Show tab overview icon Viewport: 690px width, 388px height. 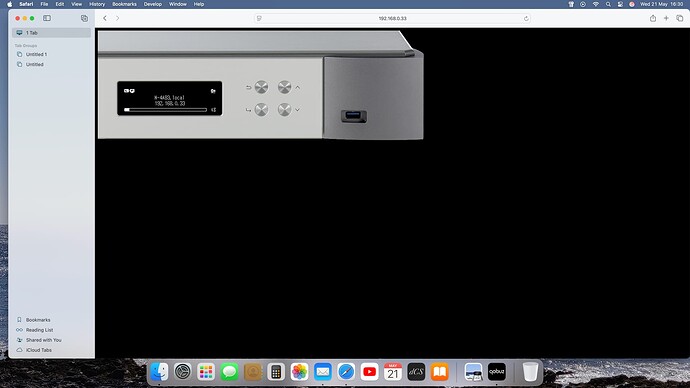click(680, 18)
